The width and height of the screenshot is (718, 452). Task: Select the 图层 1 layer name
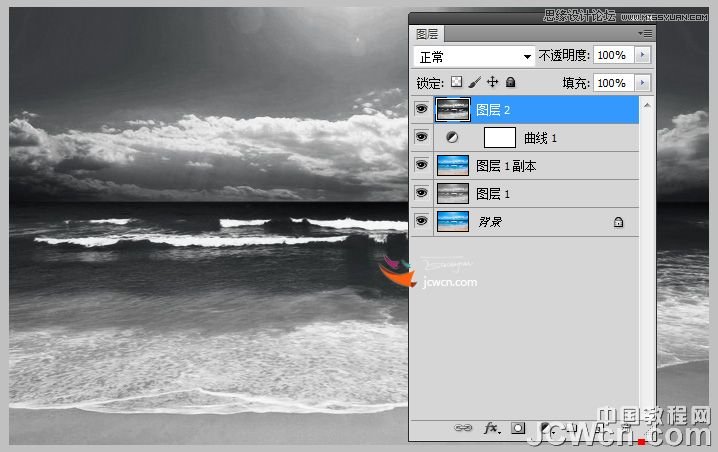click(x=493, y=194)
